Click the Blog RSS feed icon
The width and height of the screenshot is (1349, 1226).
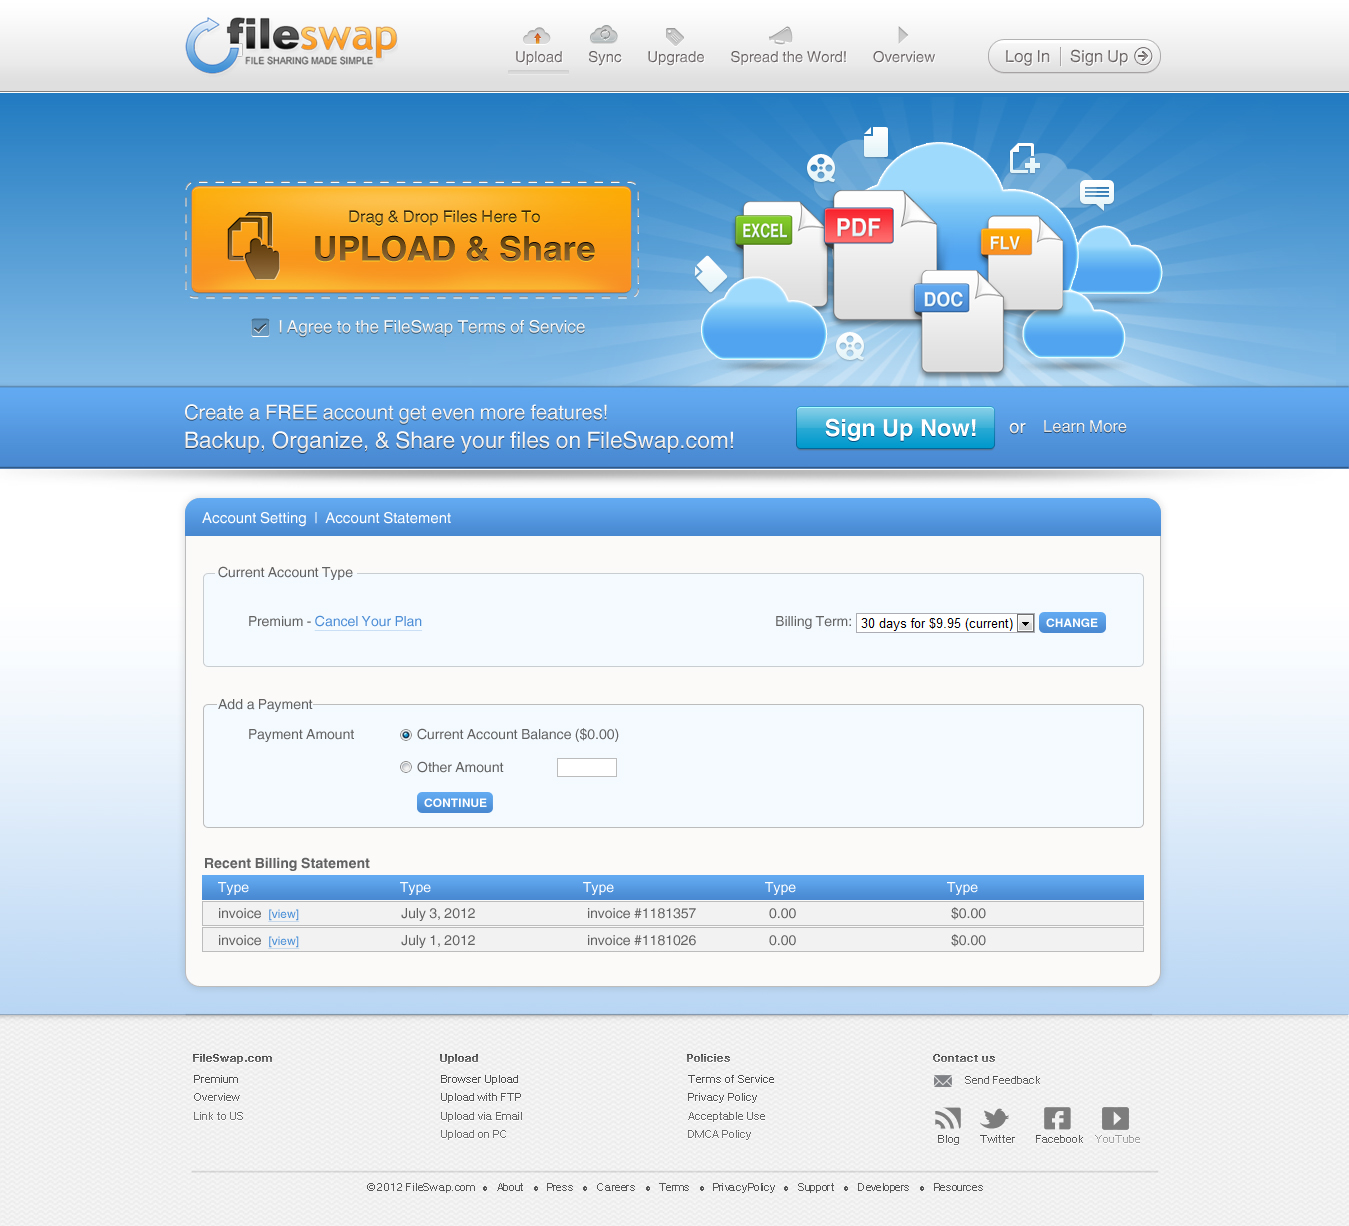pos(948,1118)
